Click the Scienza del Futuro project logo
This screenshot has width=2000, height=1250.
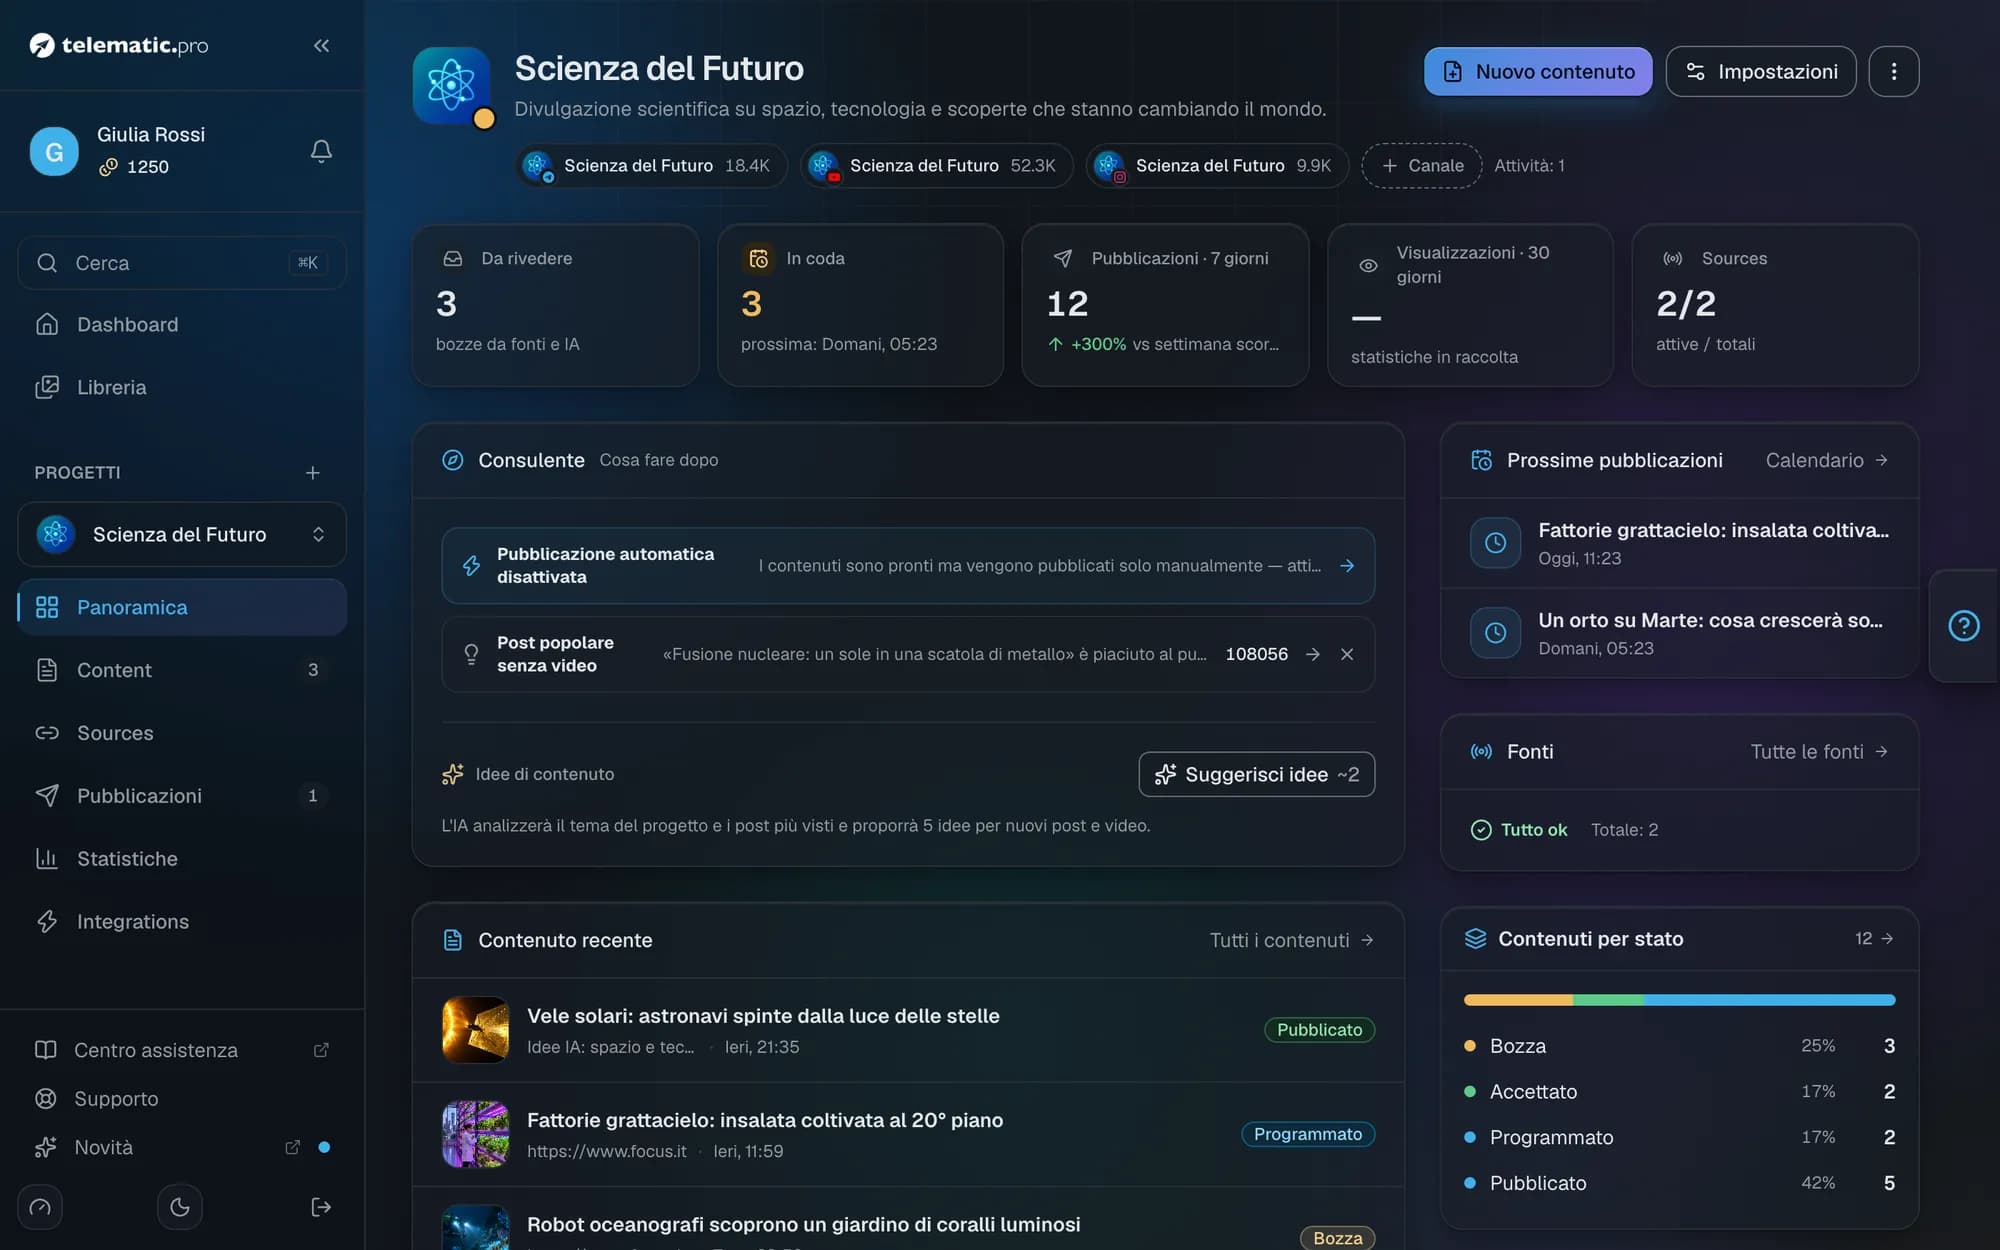click(452, 85)
